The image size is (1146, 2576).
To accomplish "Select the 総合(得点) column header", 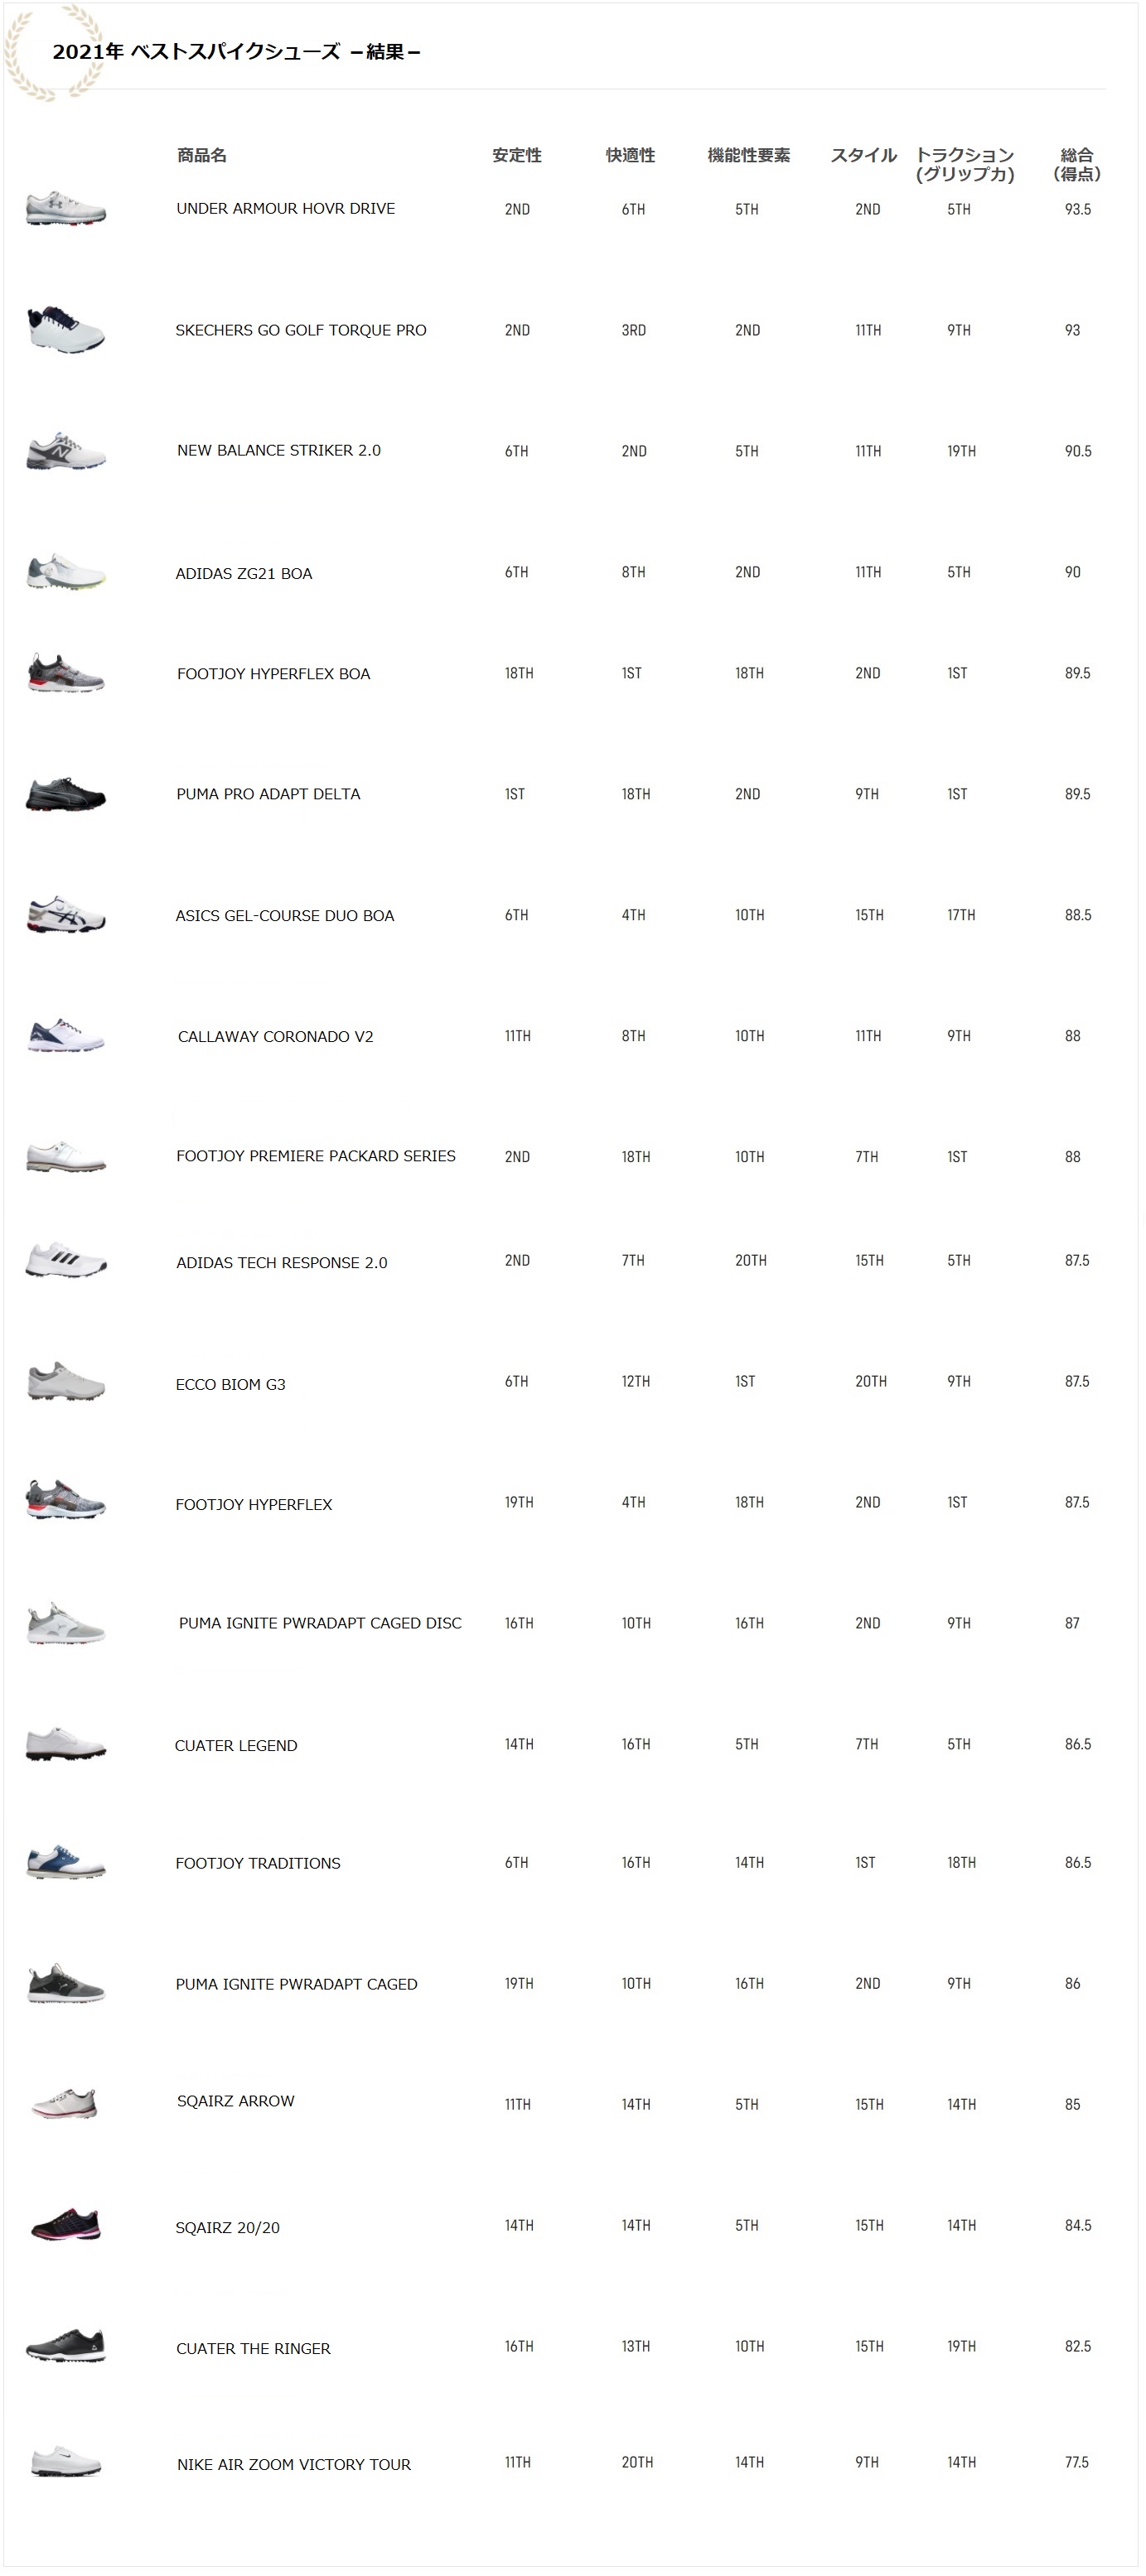I will [1077, 164].
